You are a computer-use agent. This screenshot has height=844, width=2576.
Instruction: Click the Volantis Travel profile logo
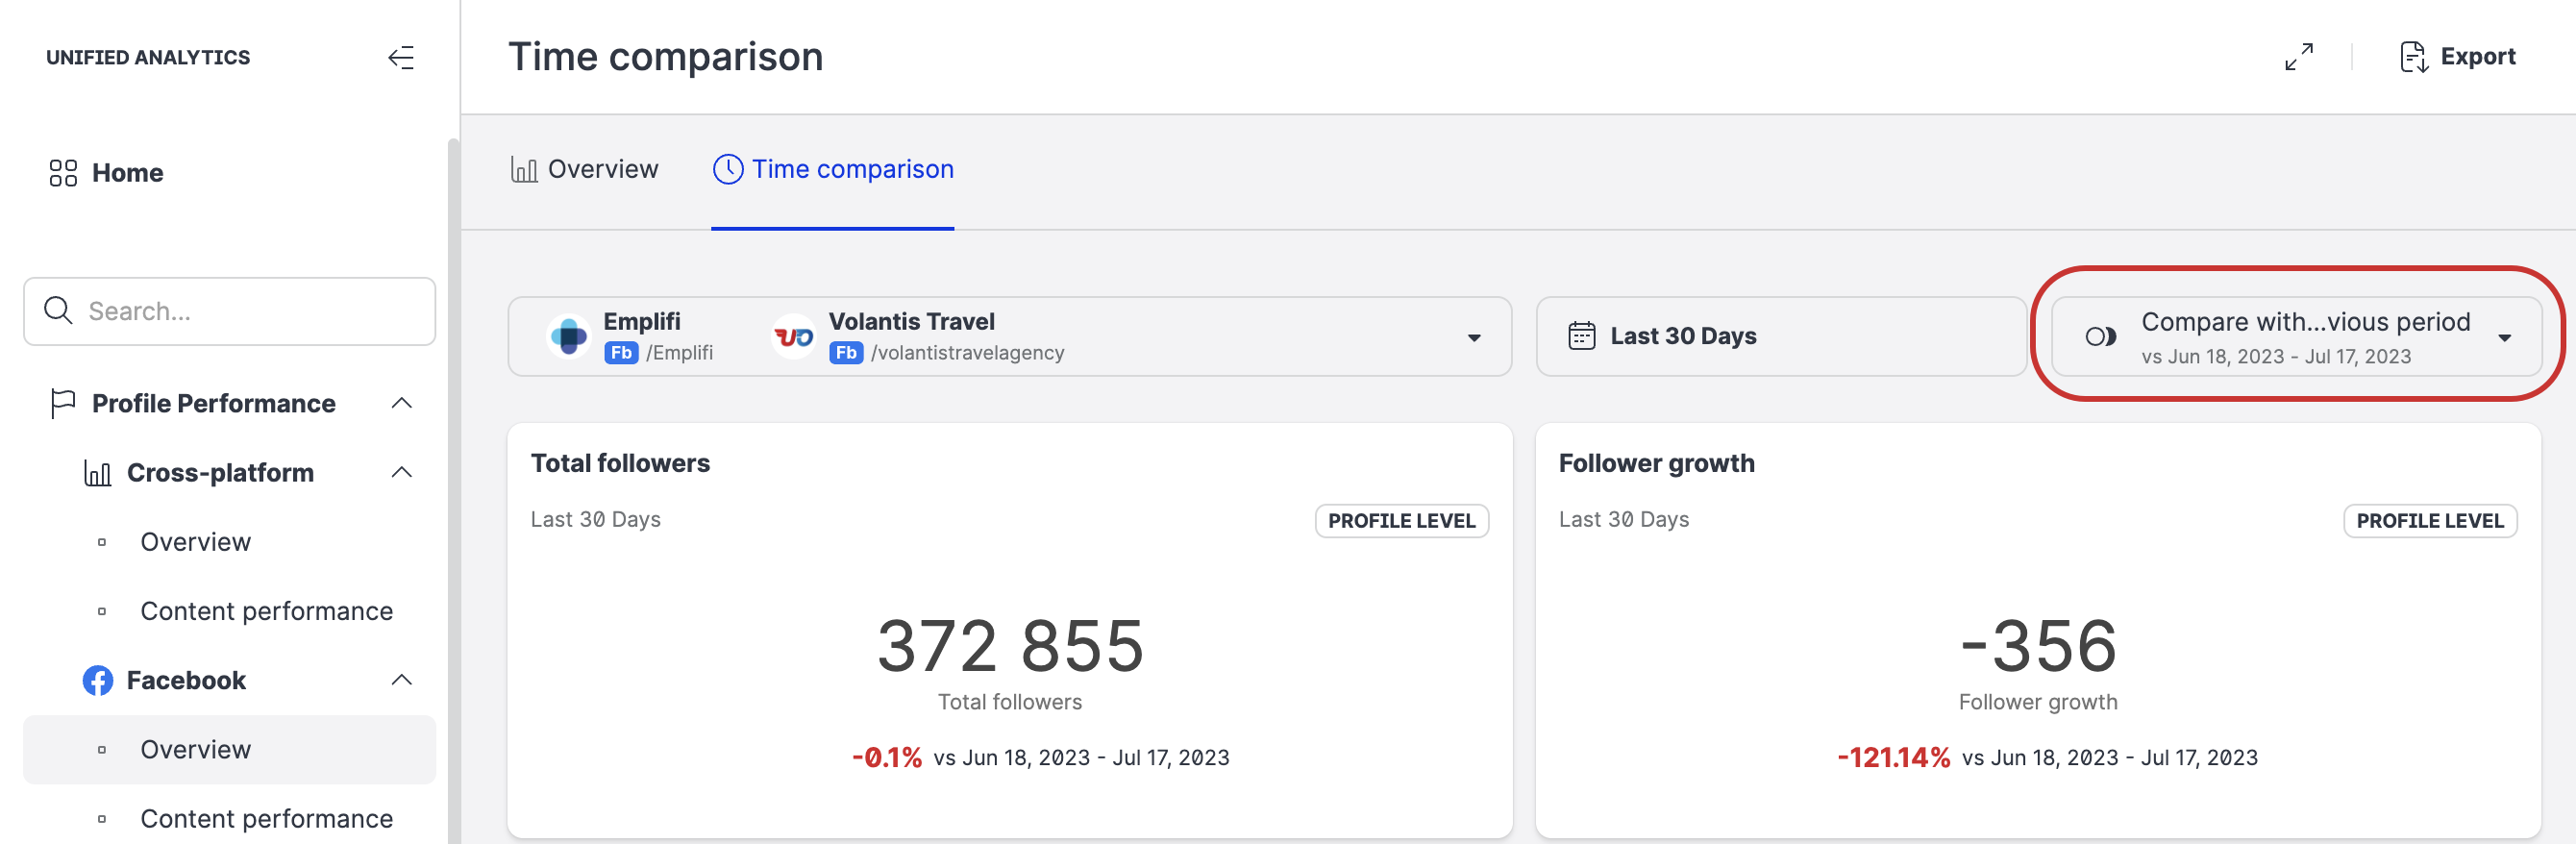(x=794, y=337)
